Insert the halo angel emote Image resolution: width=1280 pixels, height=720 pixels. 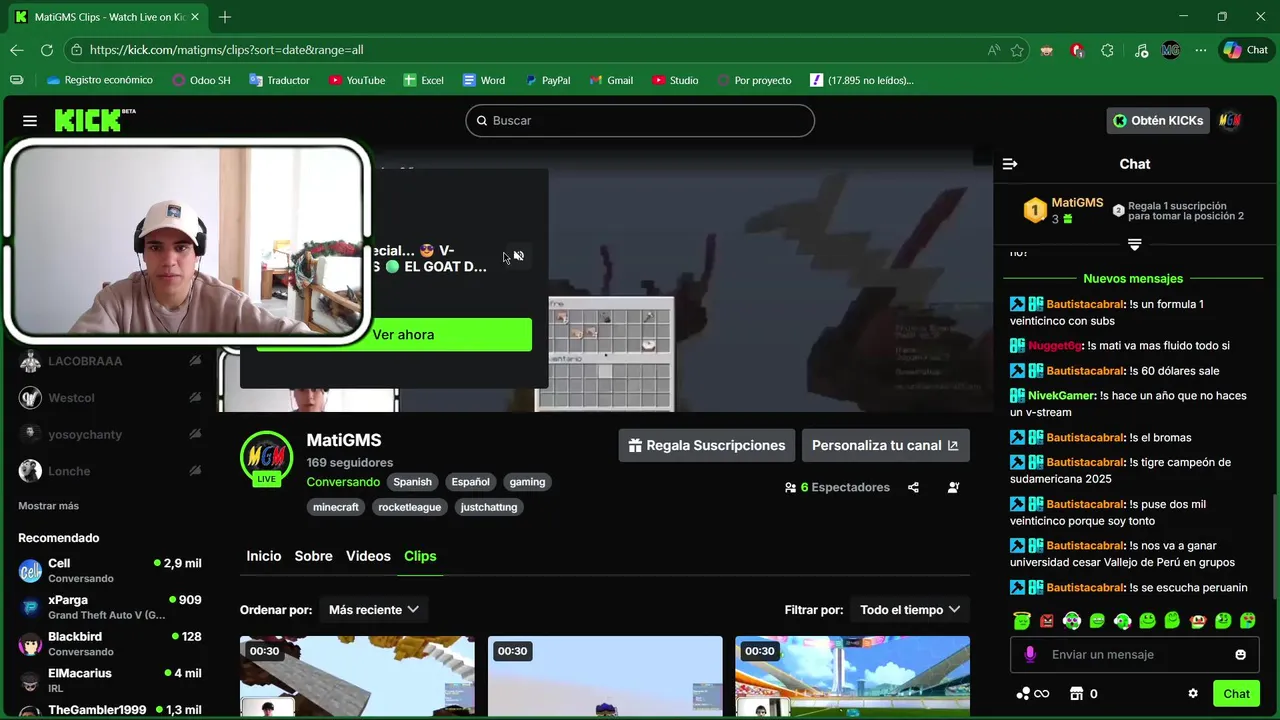1022,621
